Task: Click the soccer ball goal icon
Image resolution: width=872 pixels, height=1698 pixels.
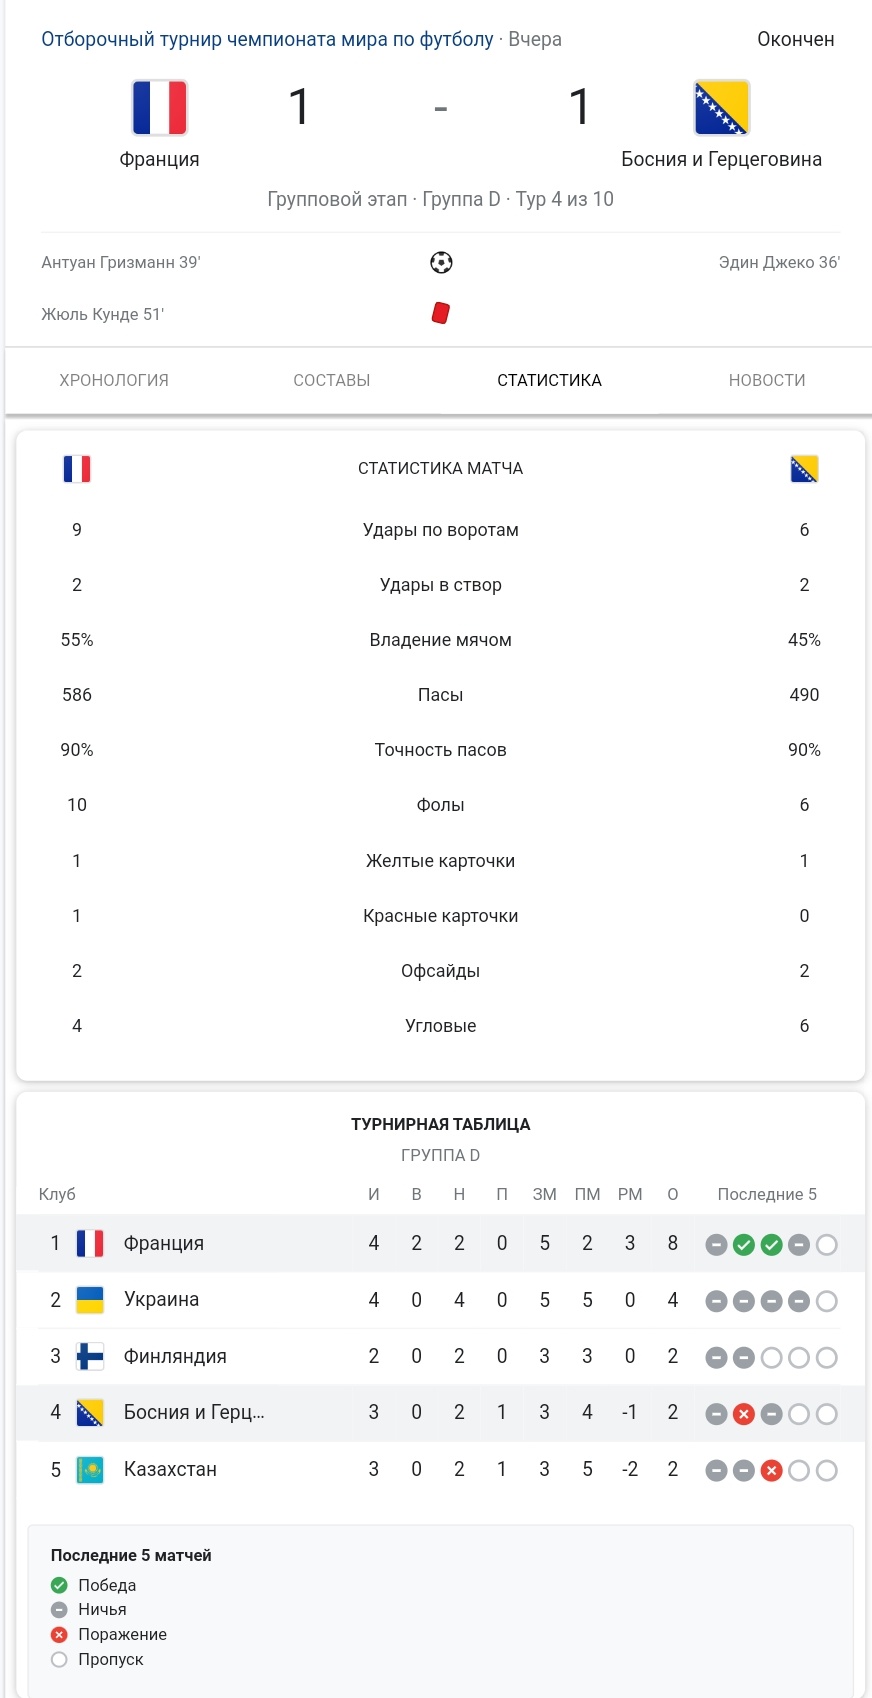Action: 441,263
